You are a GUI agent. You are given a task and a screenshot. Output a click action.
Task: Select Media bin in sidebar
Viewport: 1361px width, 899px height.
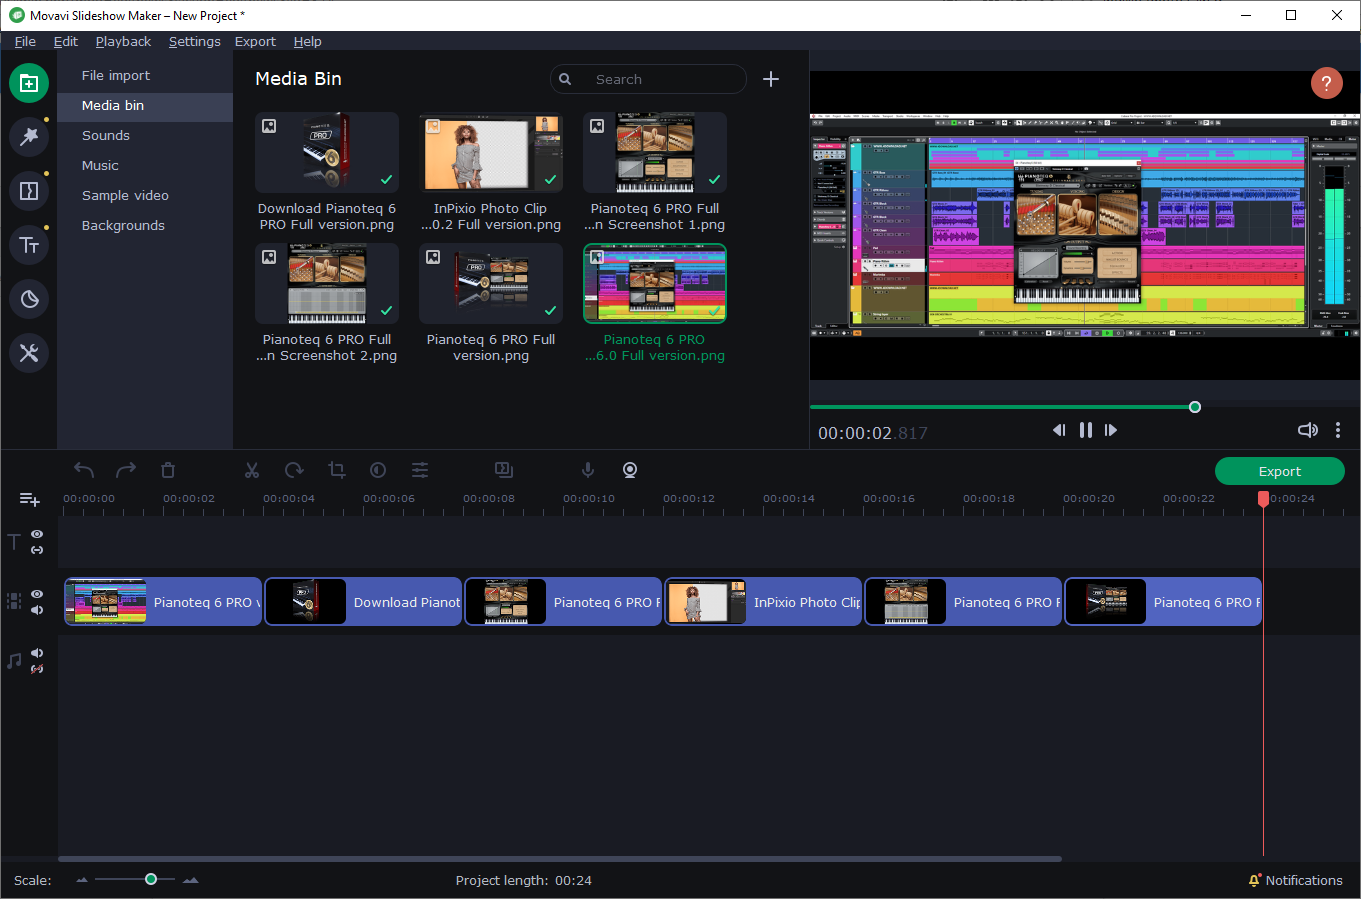point(145,105)
